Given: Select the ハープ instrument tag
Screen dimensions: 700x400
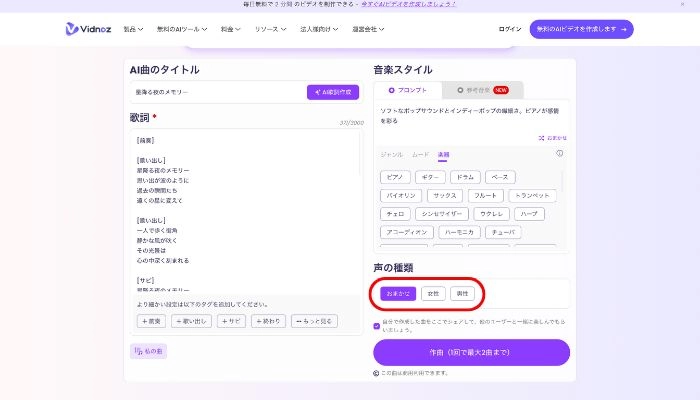Looking at the screenshot, I should (529, 214).
